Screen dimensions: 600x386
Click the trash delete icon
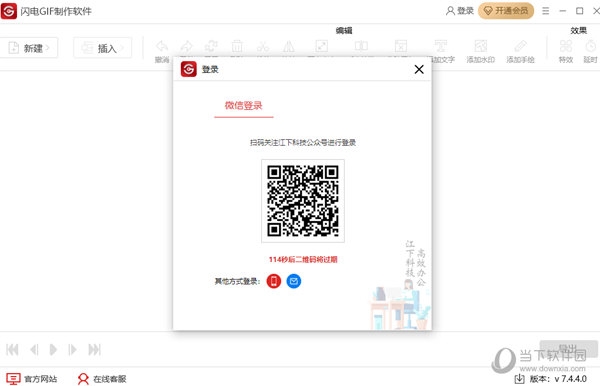coord(237,47)
